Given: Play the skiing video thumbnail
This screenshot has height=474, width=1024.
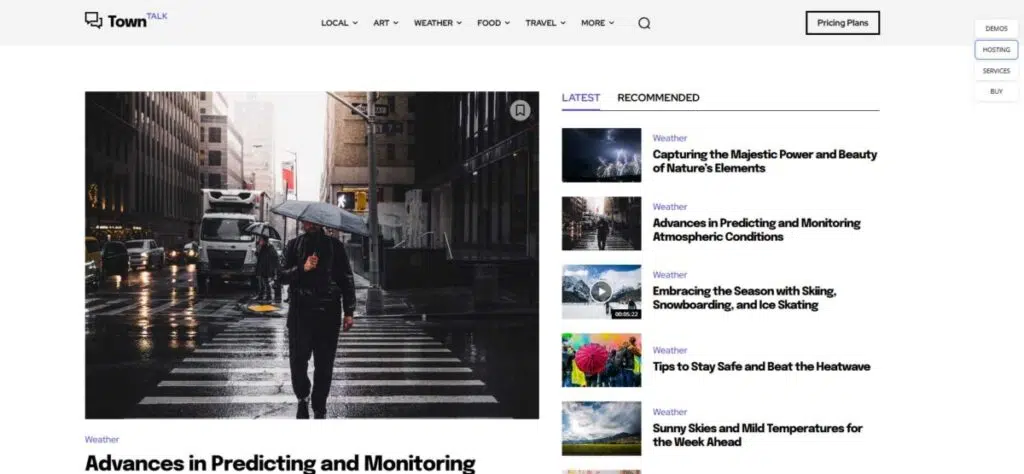Looking at the screenshot, I should [601, 292].
